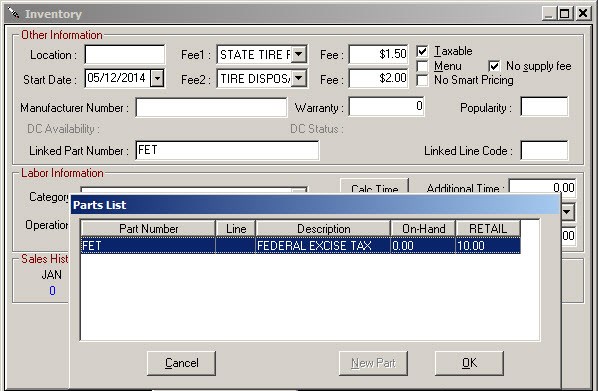
Task: Sort by the Description column header
Action: [x=323, y=228]
